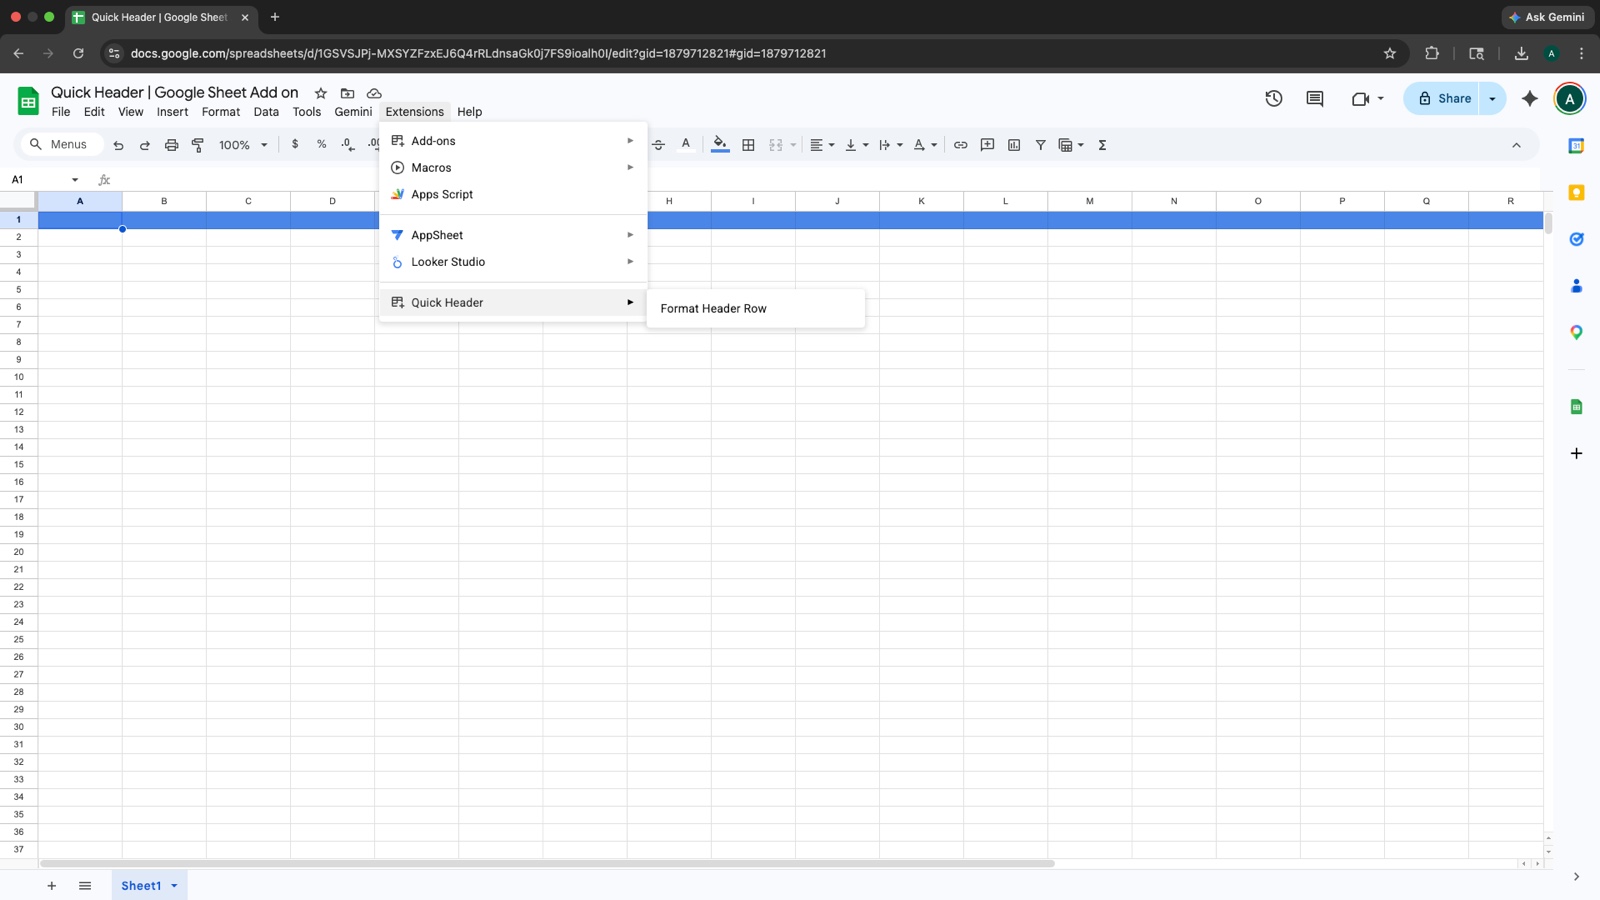The width and height of the screenshot is (1600, 900).
Task: Open the zoom 100% dropdown
Action: 243,145
